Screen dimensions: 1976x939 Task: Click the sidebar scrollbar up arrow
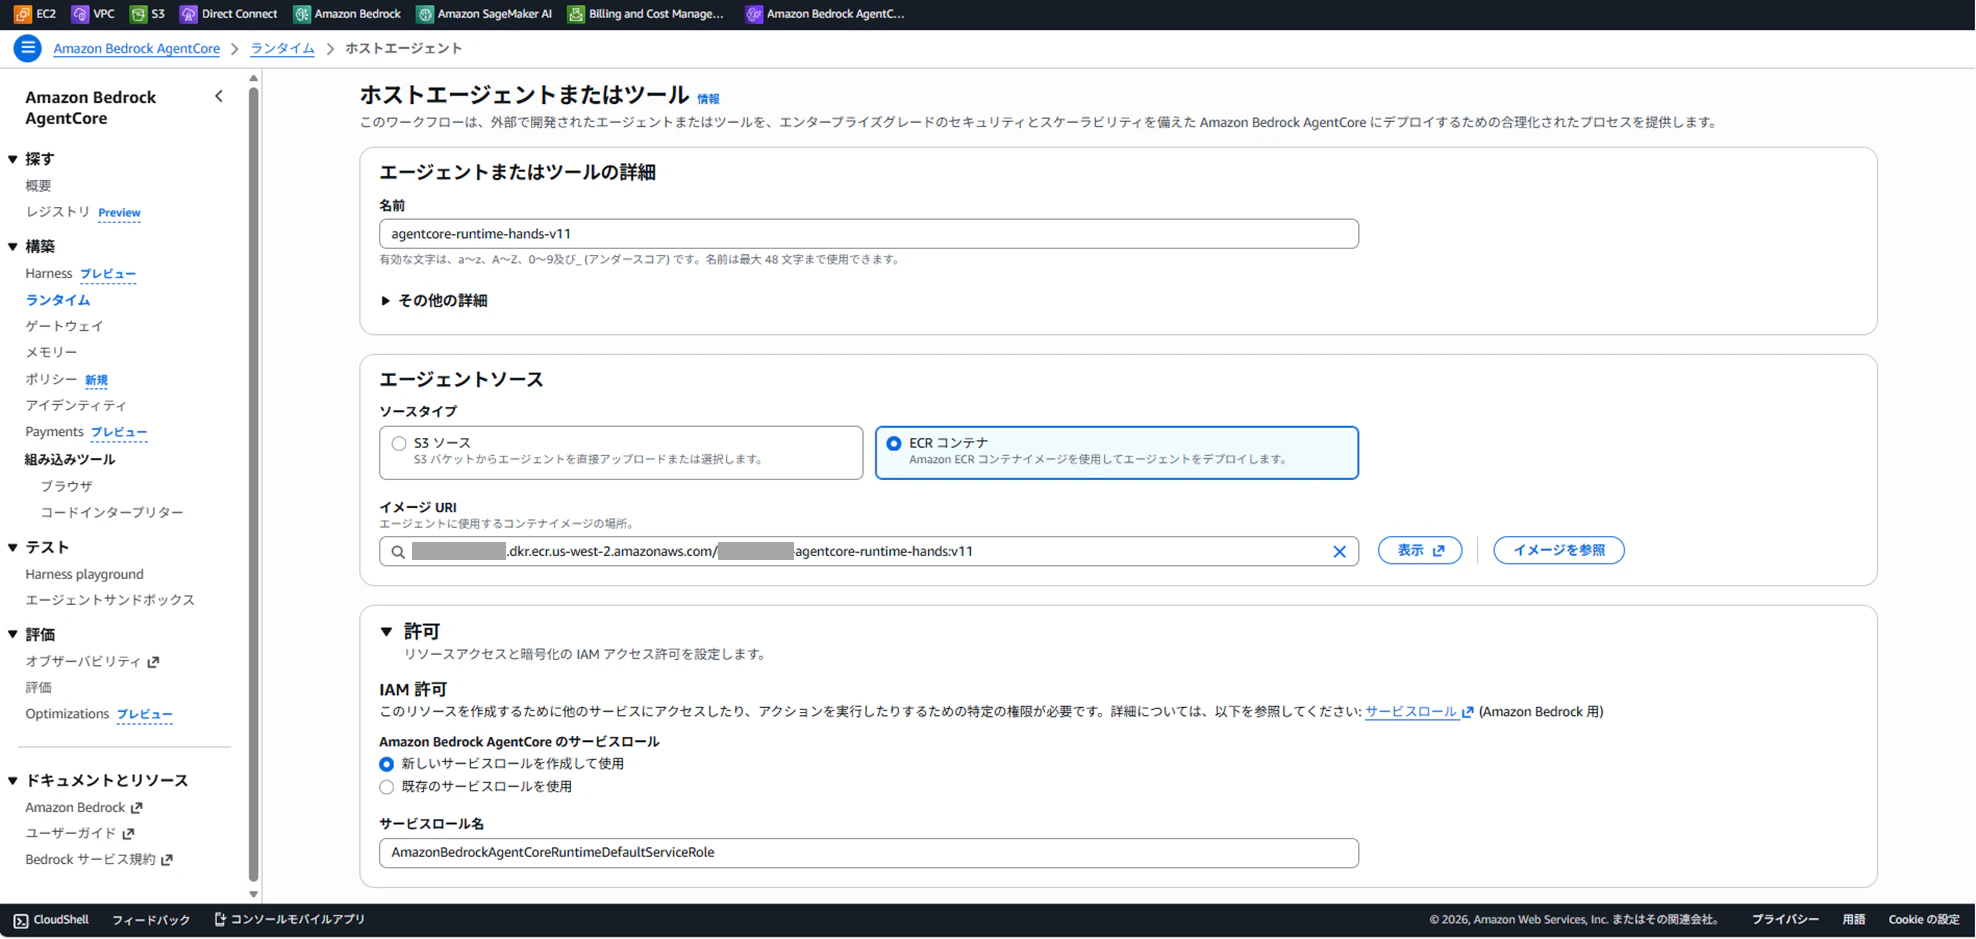point(253,78)
